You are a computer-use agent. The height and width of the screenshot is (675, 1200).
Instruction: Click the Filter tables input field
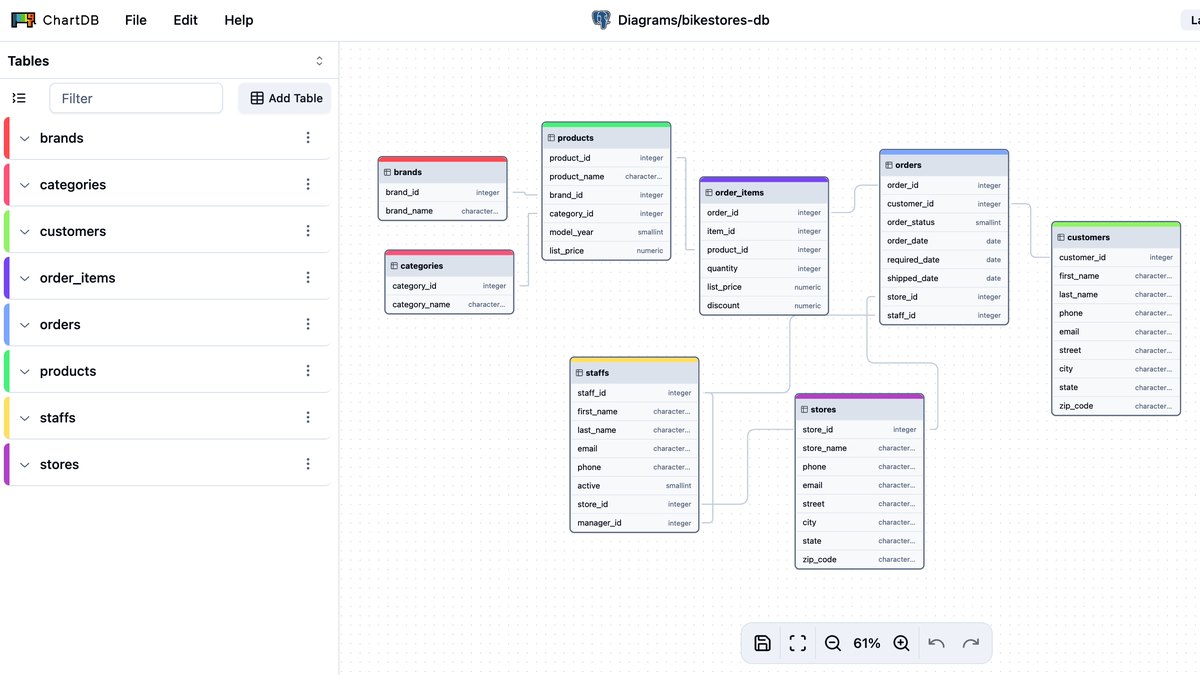point(136,98)
